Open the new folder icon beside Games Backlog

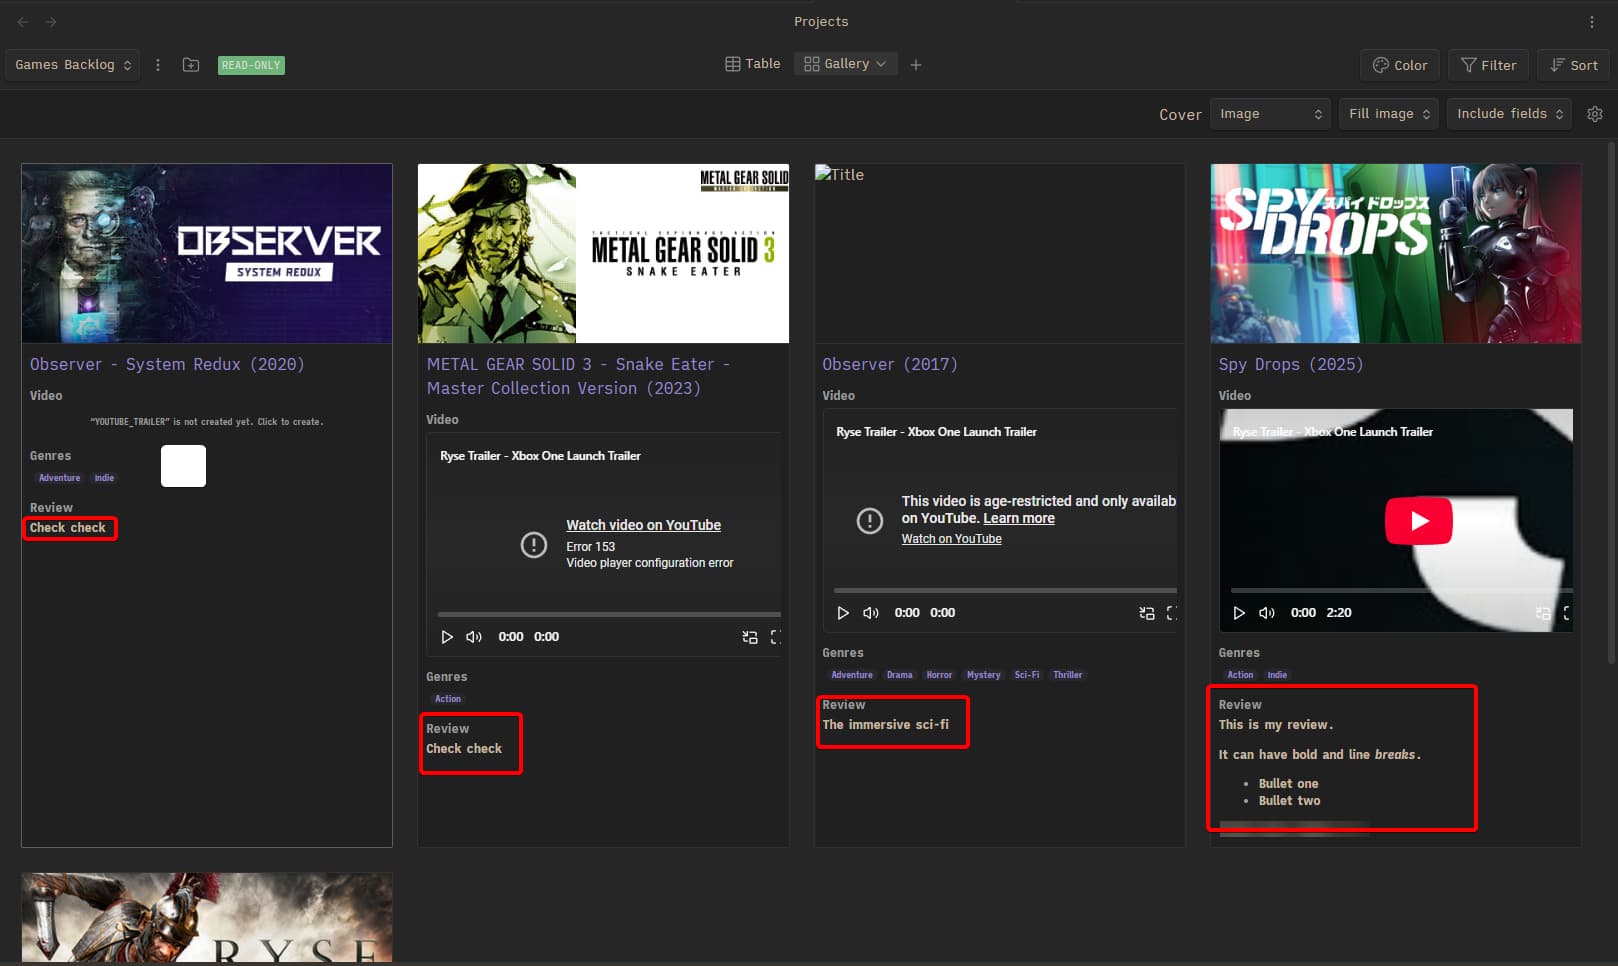click(191, 65)
